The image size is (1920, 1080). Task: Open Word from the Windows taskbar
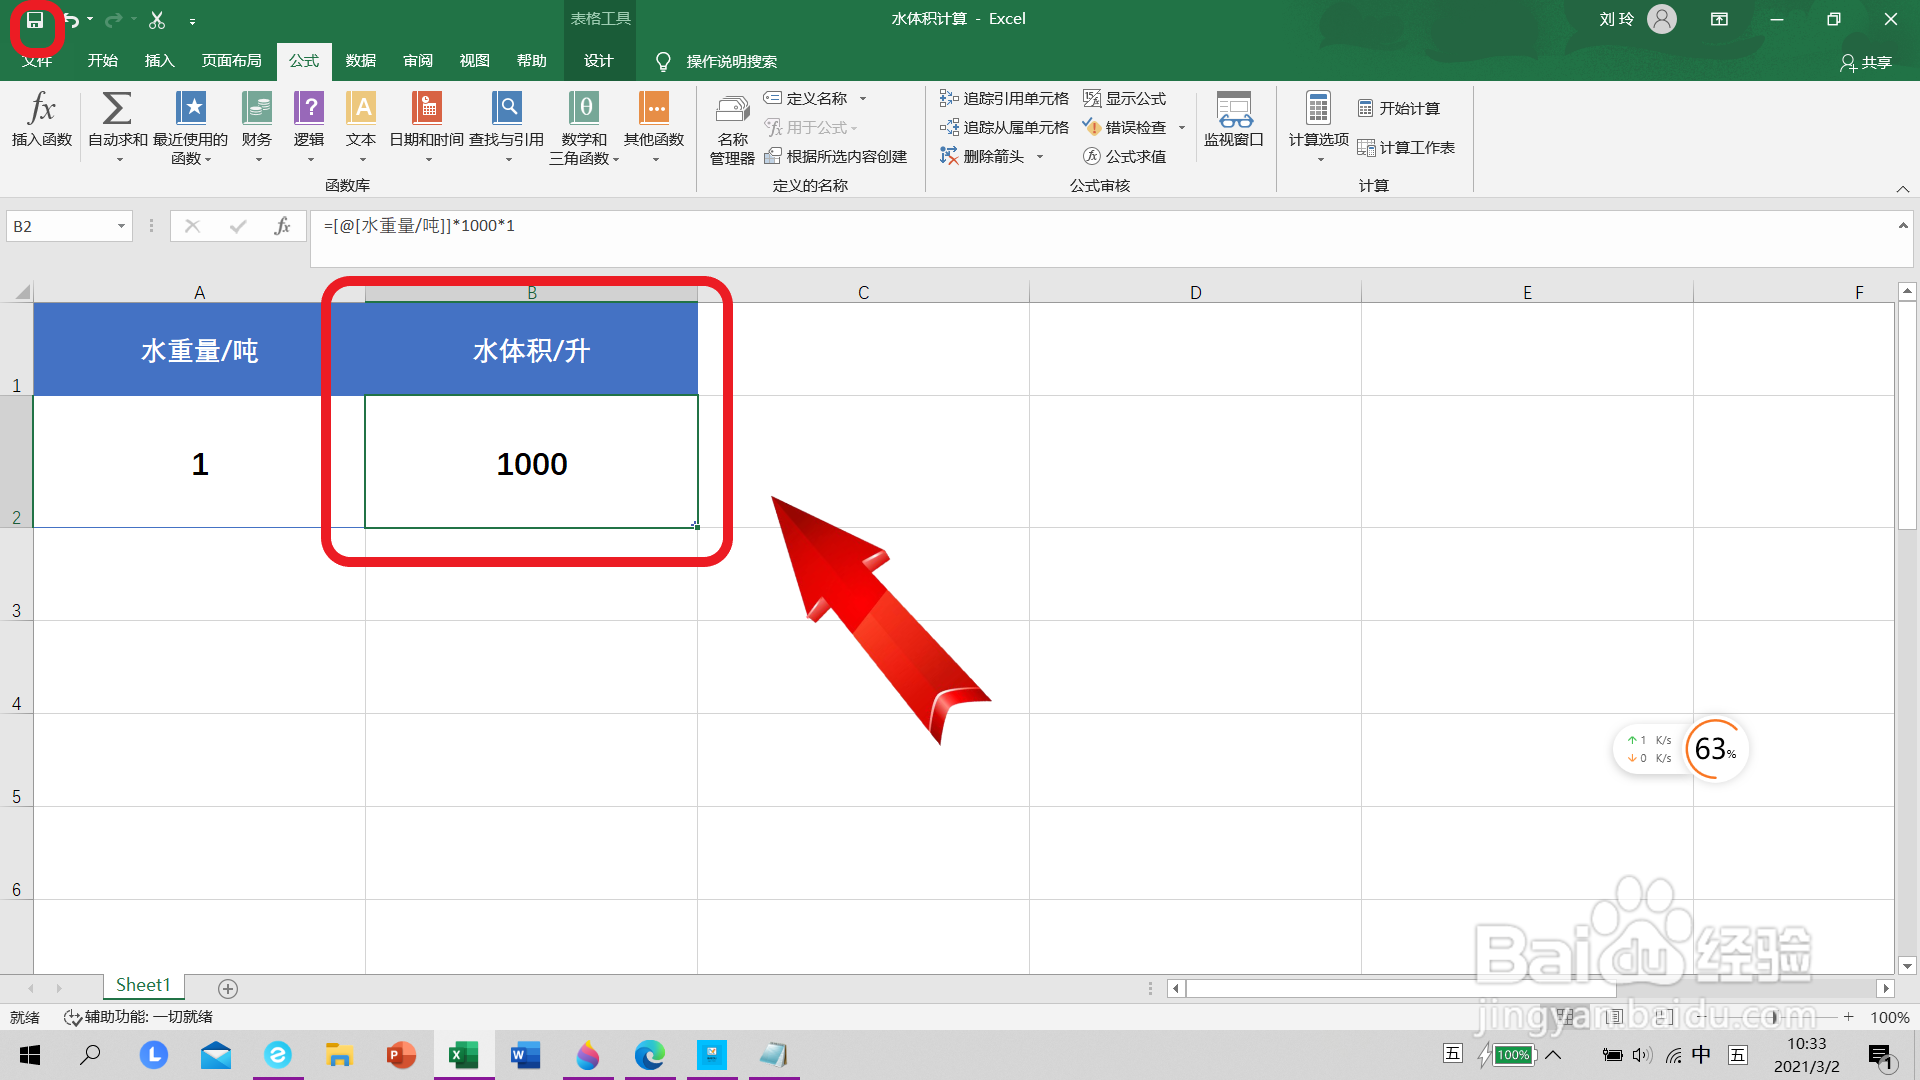(x=525, y=1055)
